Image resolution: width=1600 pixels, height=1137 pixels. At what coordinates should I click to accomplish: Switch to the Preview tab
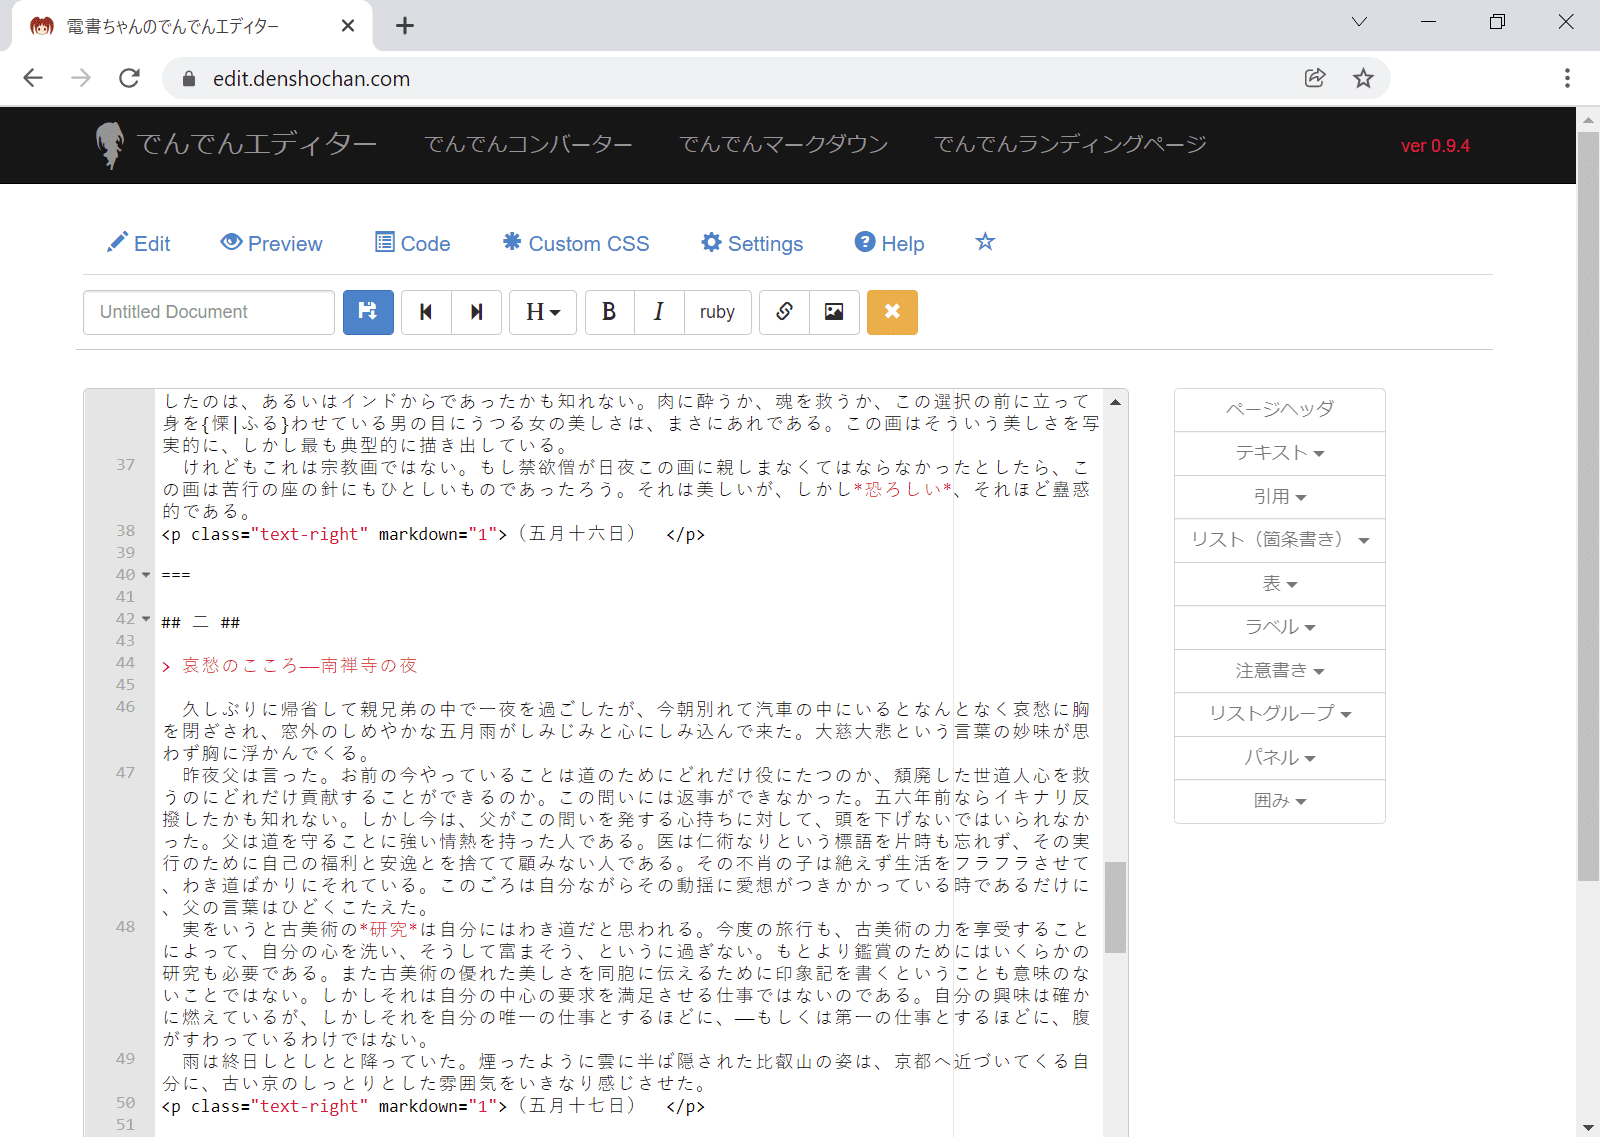[272, 243]
